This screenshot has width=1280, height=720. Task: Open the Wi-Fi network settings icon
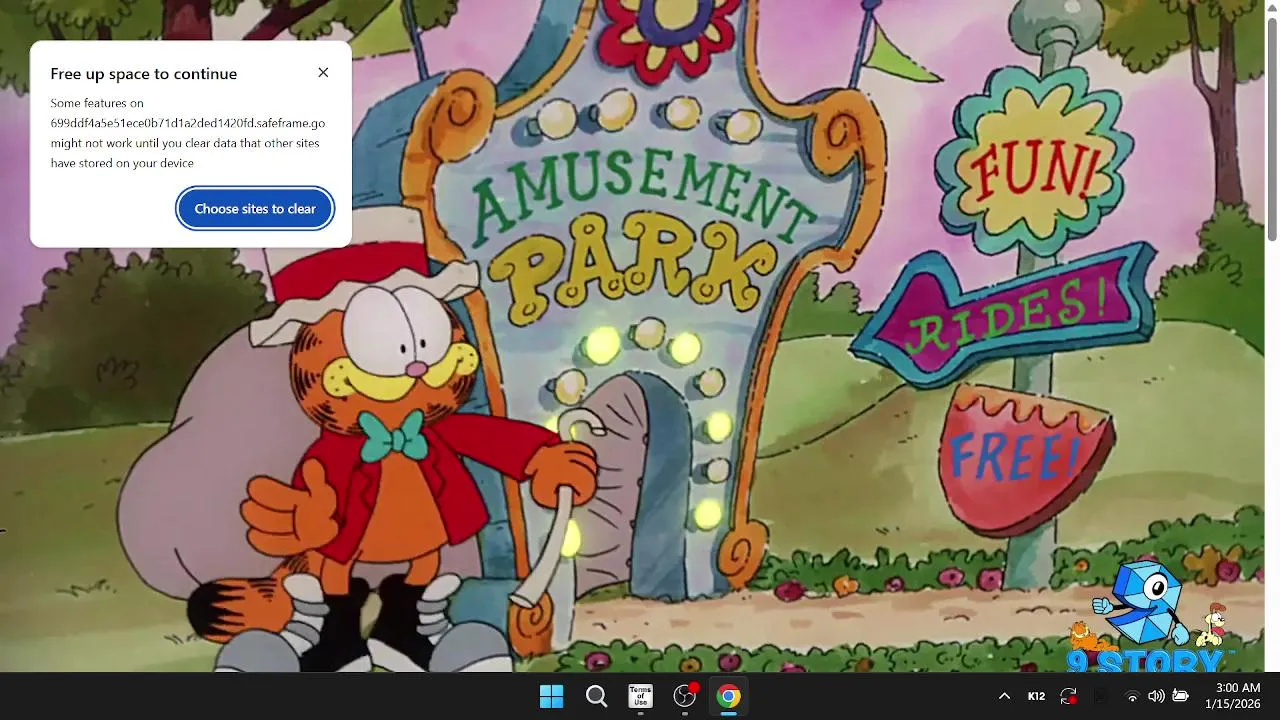(x=1132, y=696)
